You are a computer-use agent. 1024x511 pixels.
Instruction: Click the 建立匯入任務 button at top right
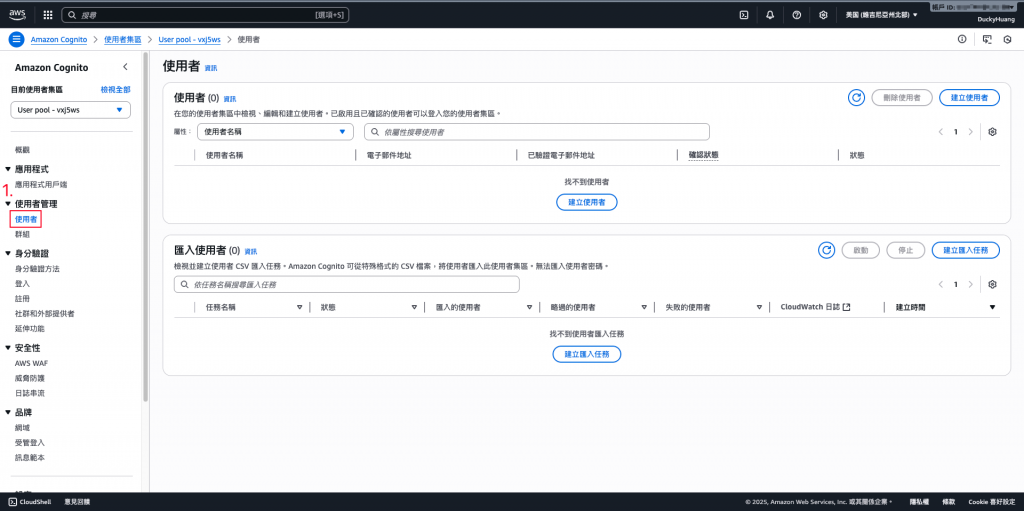pyautogui.click(x=966, y=250)
